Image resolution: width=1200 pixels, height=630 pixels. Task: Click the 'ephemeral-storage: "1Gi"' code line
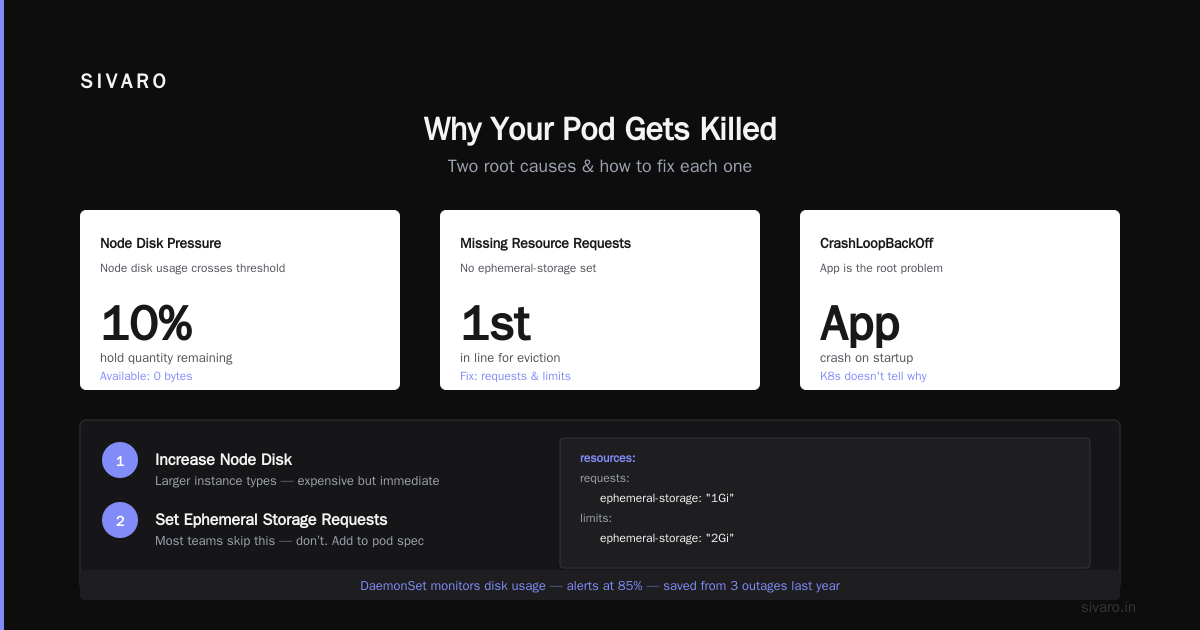pyautogui.click(x=667, y=498)
